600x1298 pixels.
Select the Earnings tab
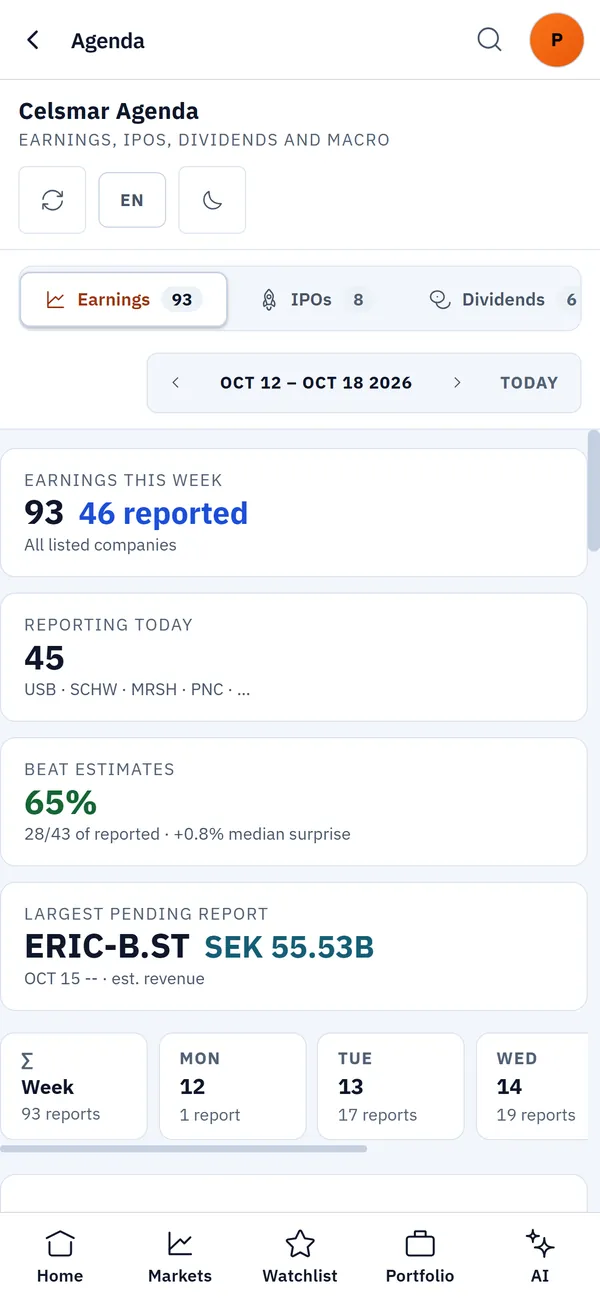123,300
